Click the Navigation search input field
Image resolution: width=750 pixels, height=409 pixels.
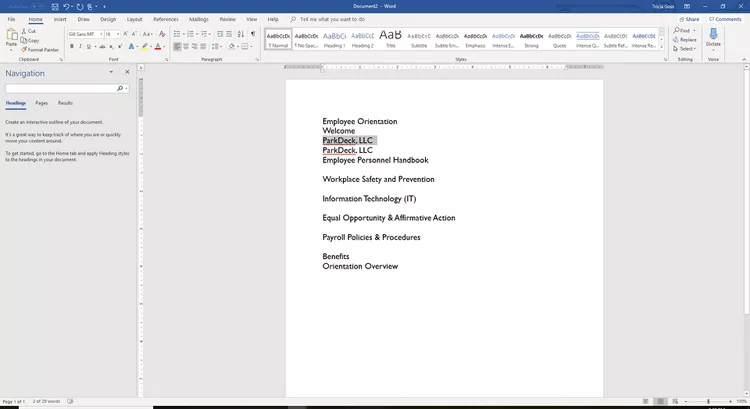tap(61, 88)
